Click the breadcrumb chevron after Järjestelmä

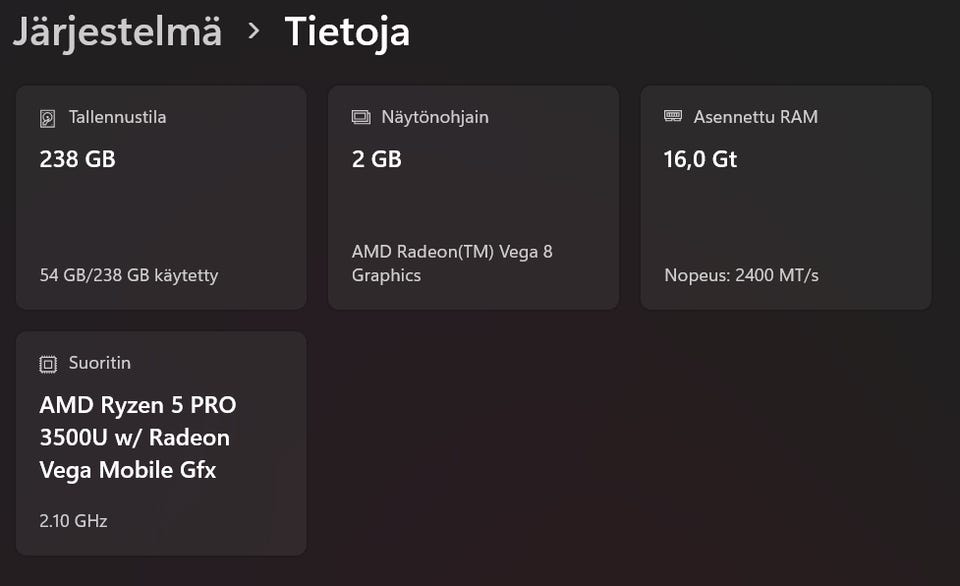(254, 31)
